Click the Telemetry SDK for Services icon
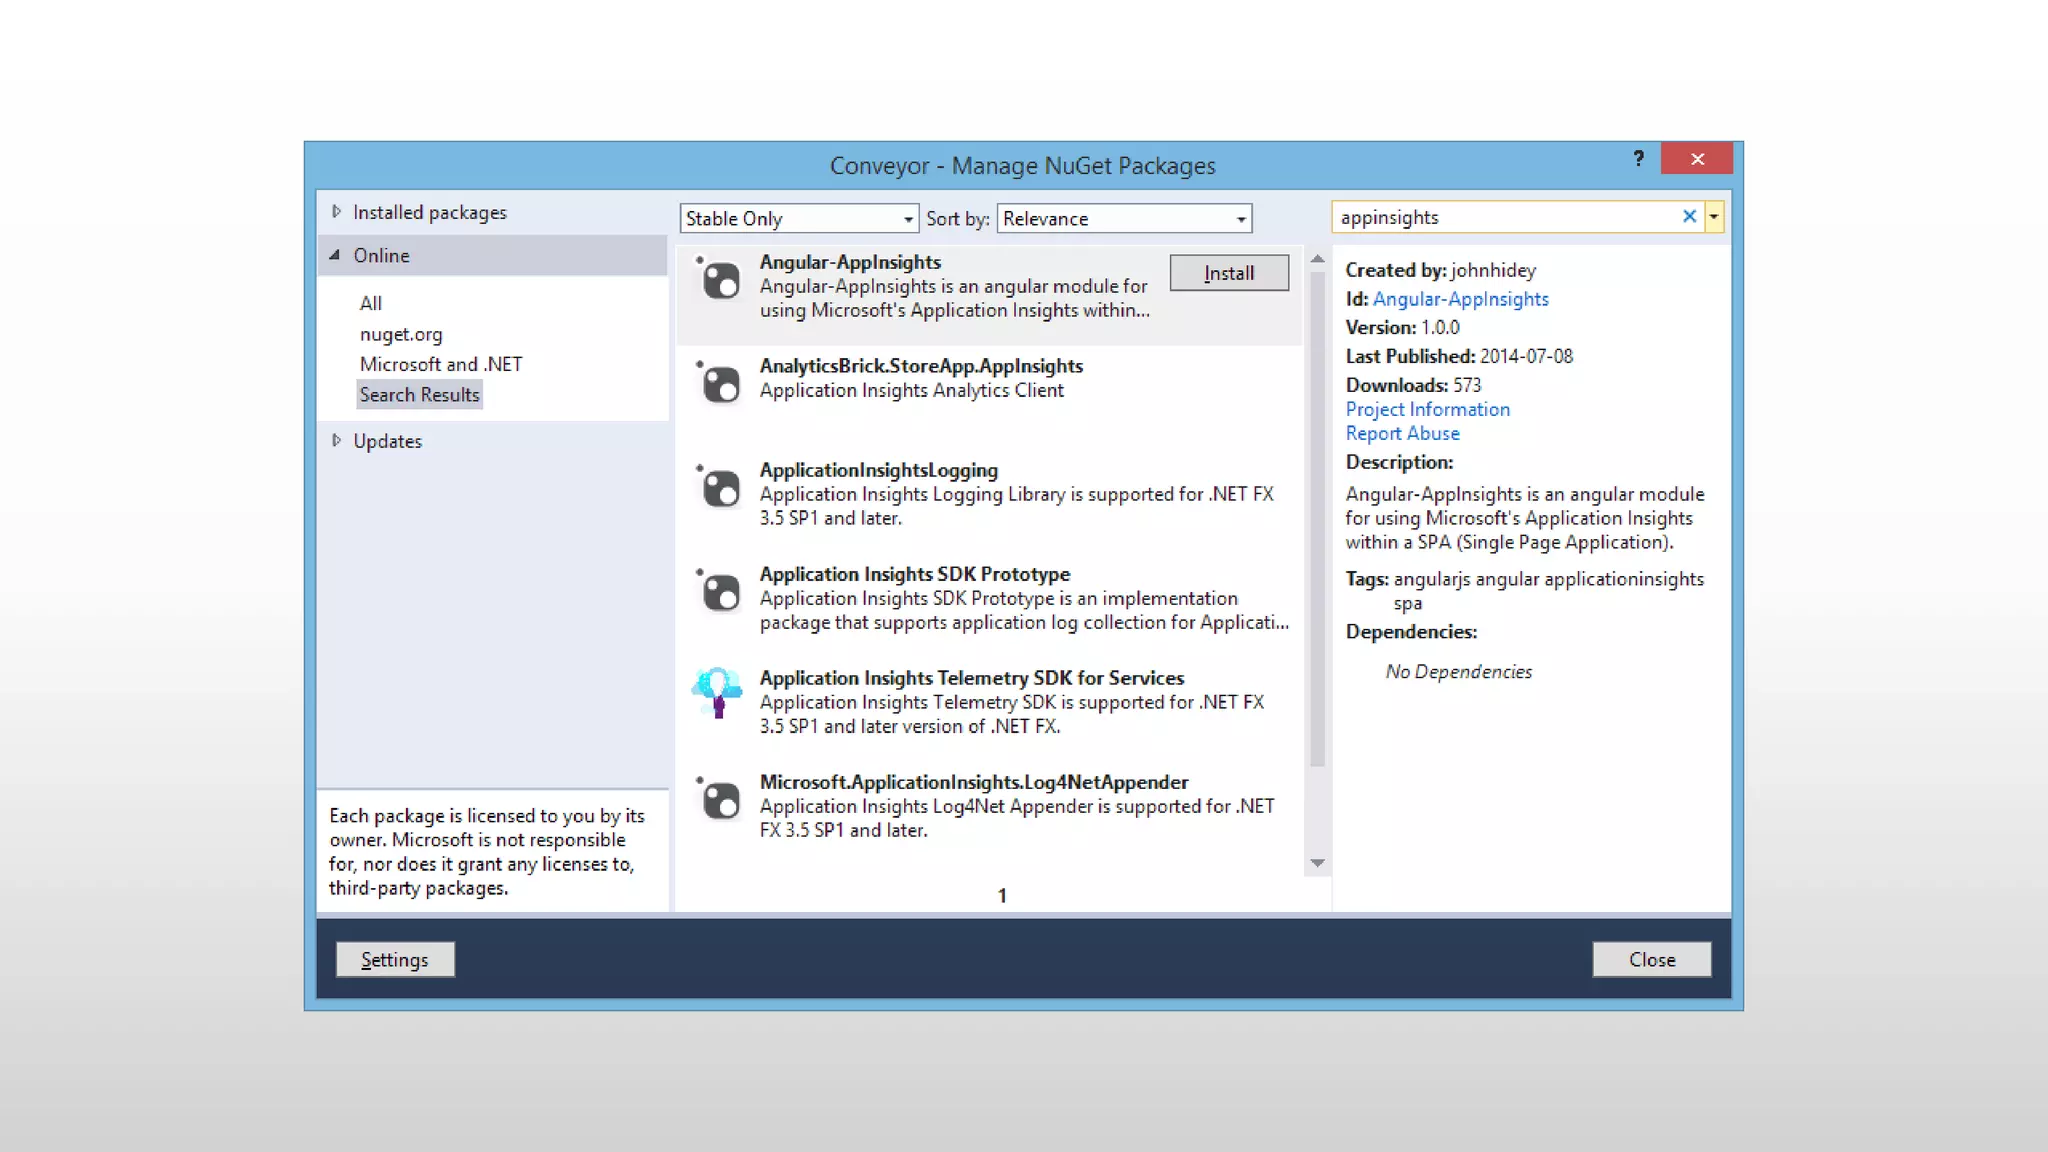This screenshot has width=2048, height=1152. tap(717, 692)
